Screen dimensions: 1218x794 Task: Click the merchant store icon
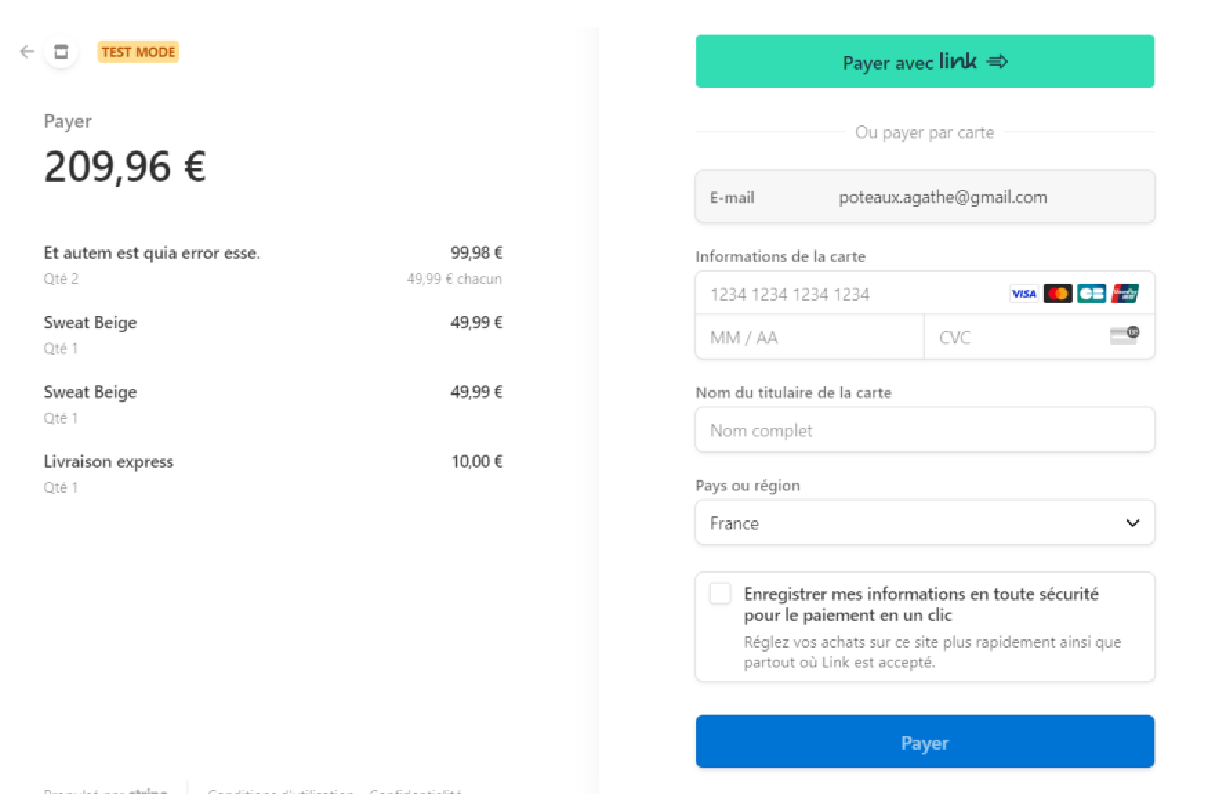[61, 52]
